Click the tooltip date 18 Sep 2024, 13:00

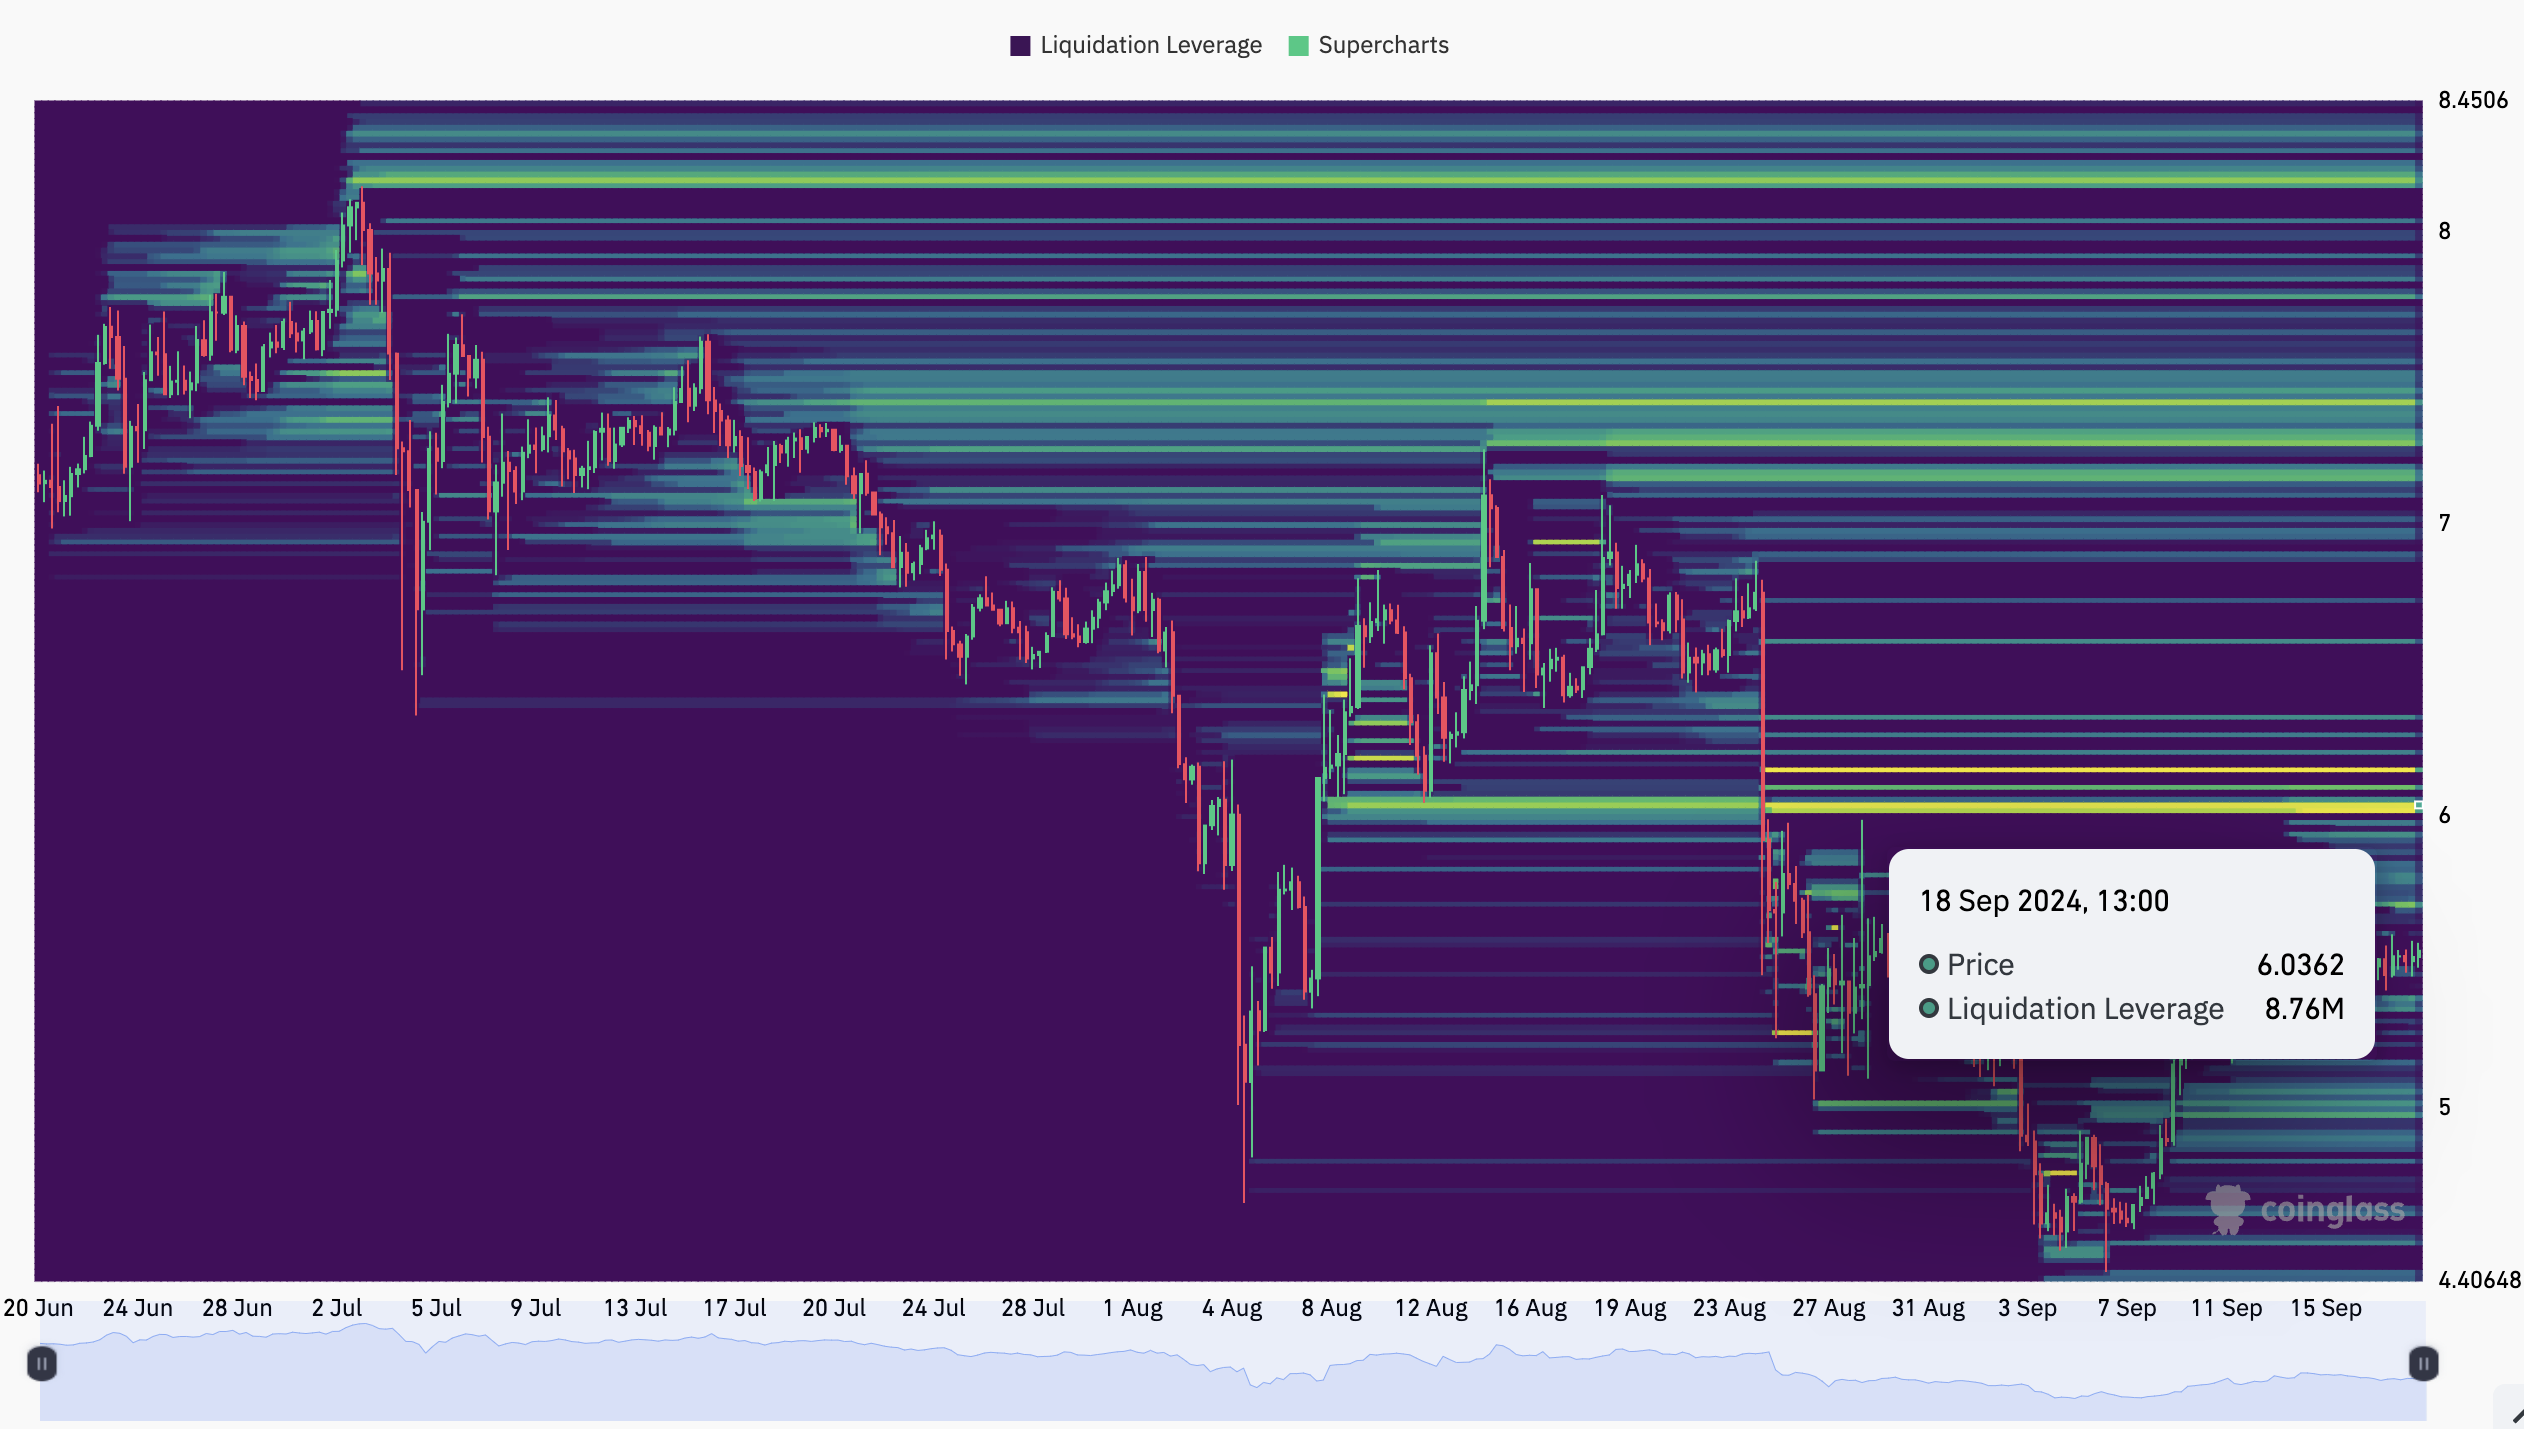click(x=2043, y=901)
